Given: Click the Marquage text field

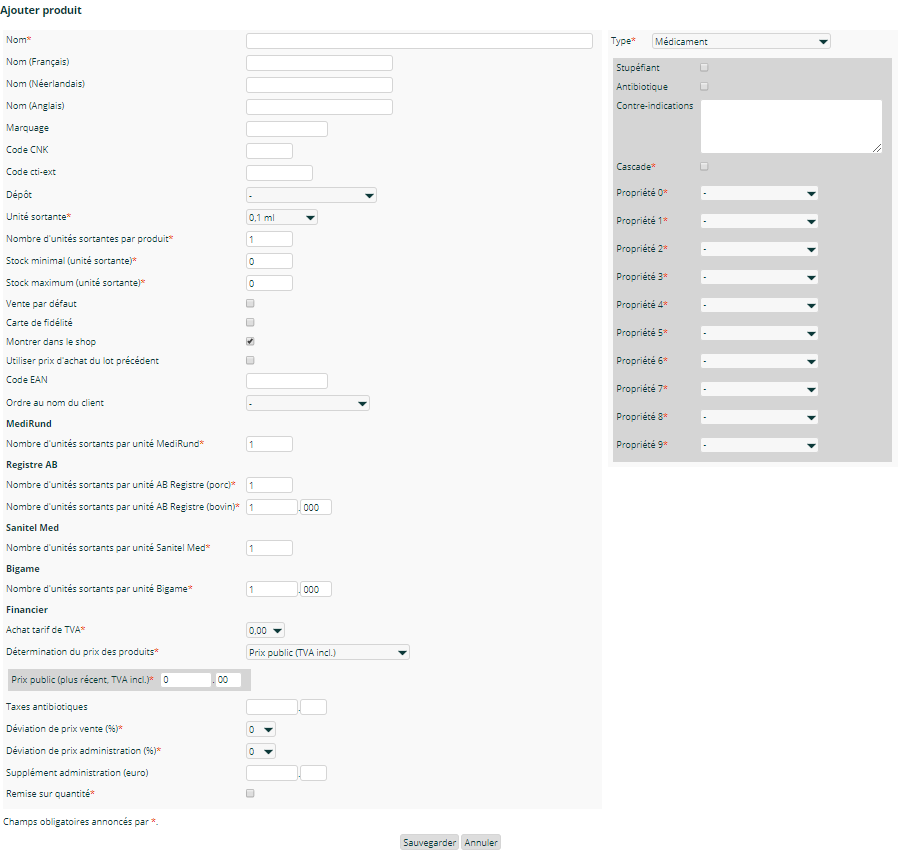Looking at the screenshot, I should pos(287,129).
